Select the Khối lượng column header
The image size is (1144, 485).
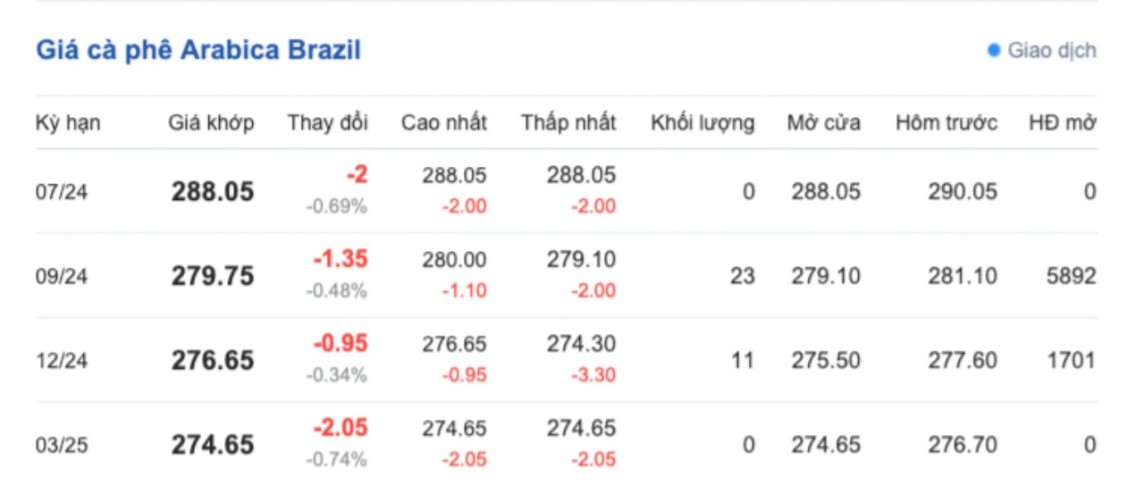tap(703, 123)
